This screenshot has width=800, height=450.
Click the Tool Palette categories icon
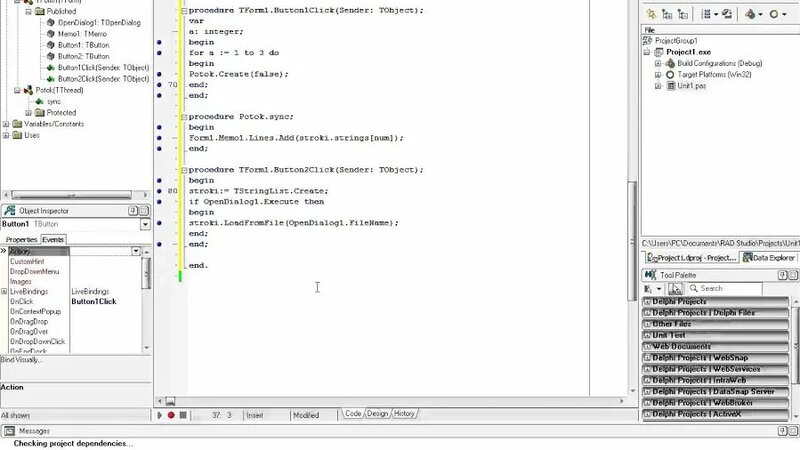pyautogui.click(x=648, y=289)
